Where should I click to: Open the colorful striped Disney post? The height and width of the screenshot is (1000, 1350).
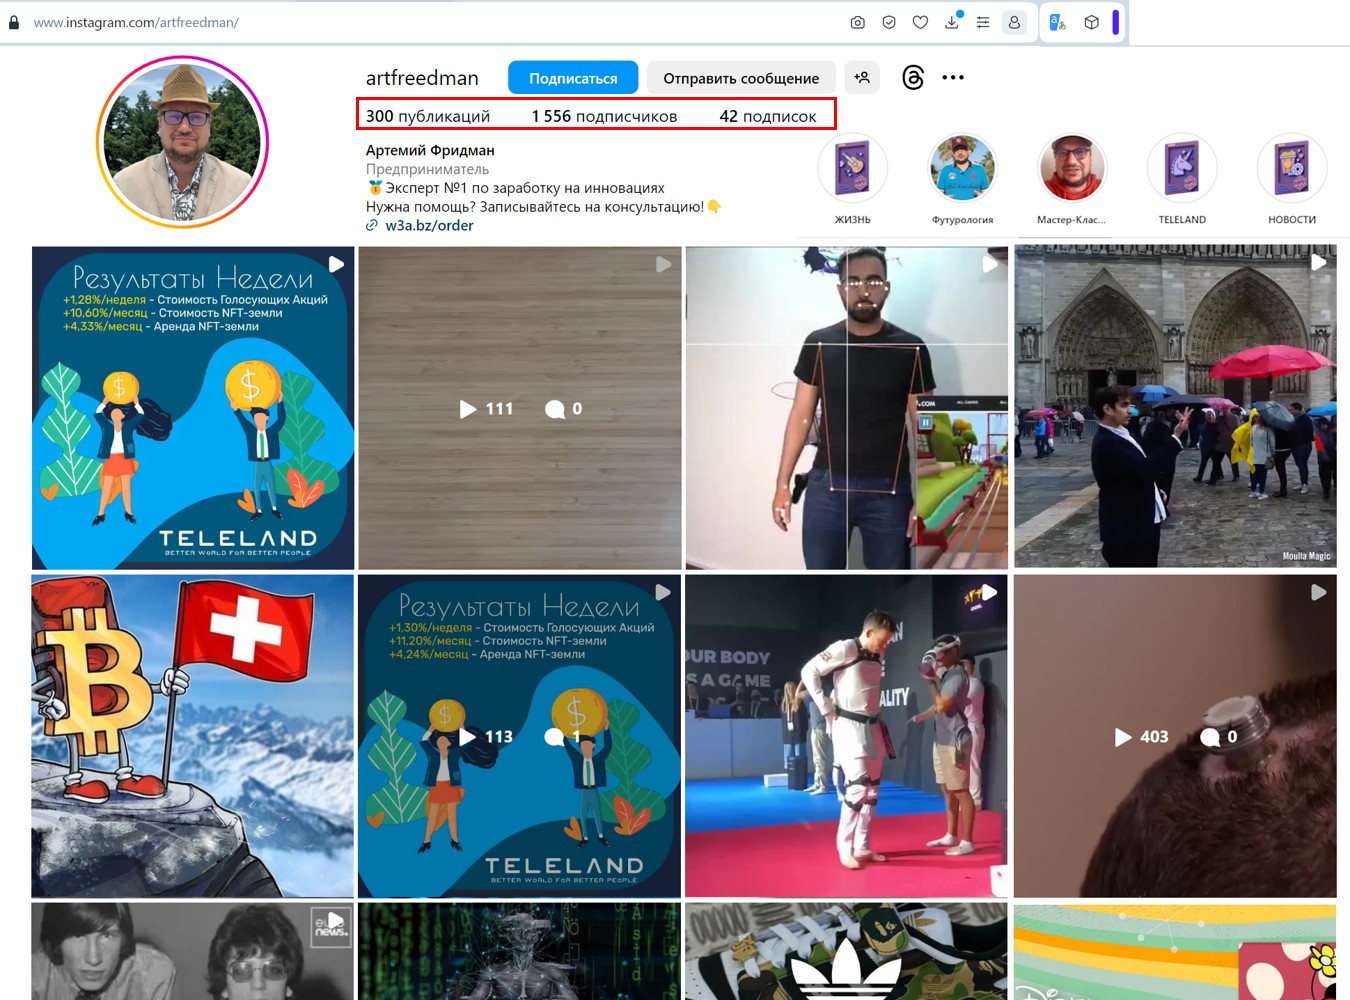[1175, 952]
